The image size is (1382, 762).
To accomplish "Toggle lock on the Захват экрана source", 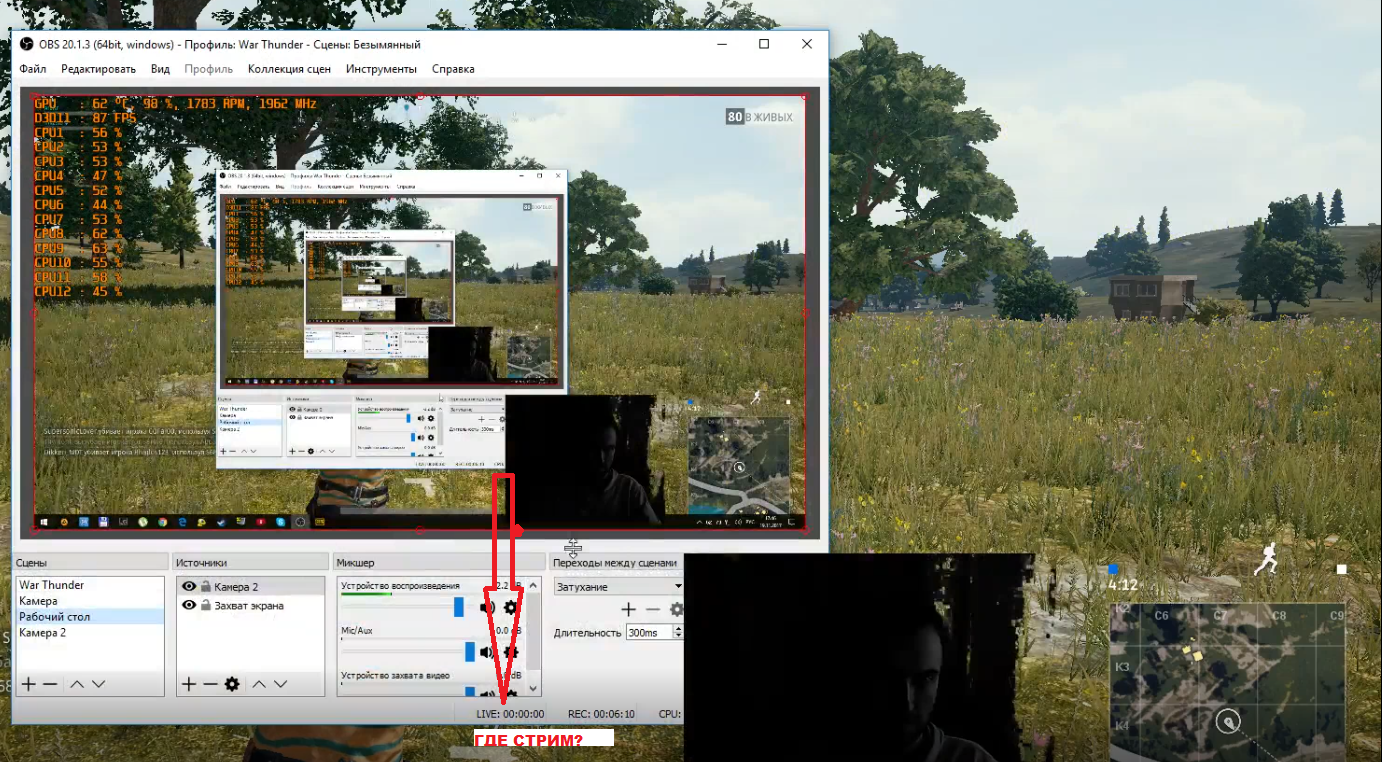I will (x=205, y=606).
